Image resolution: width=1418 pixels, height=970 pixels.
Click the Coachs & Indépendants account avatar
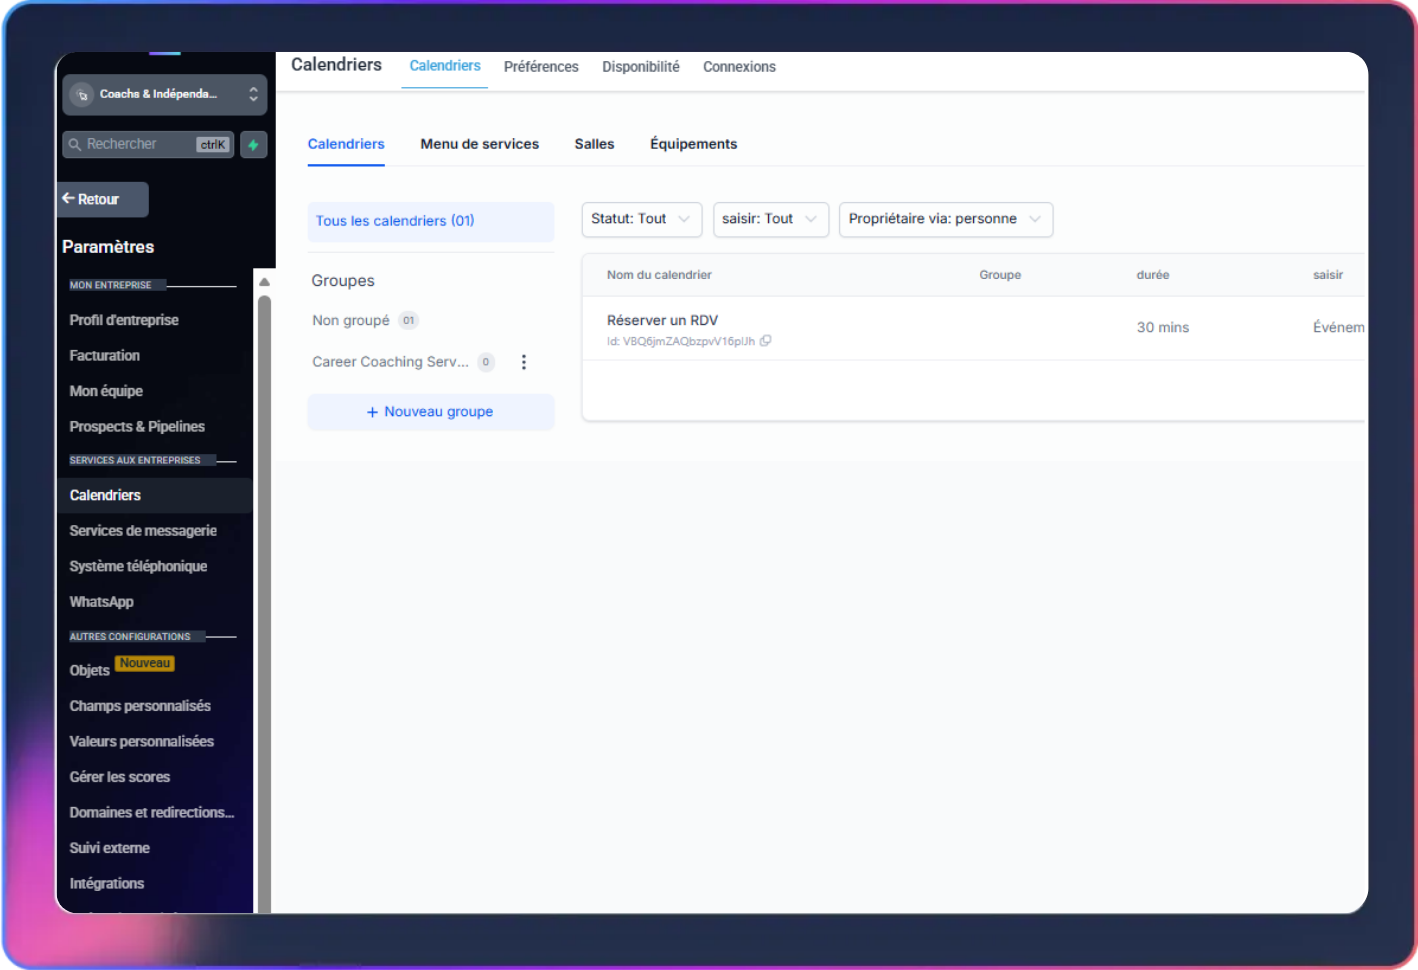pyautogui.click(x=83, y=95)
